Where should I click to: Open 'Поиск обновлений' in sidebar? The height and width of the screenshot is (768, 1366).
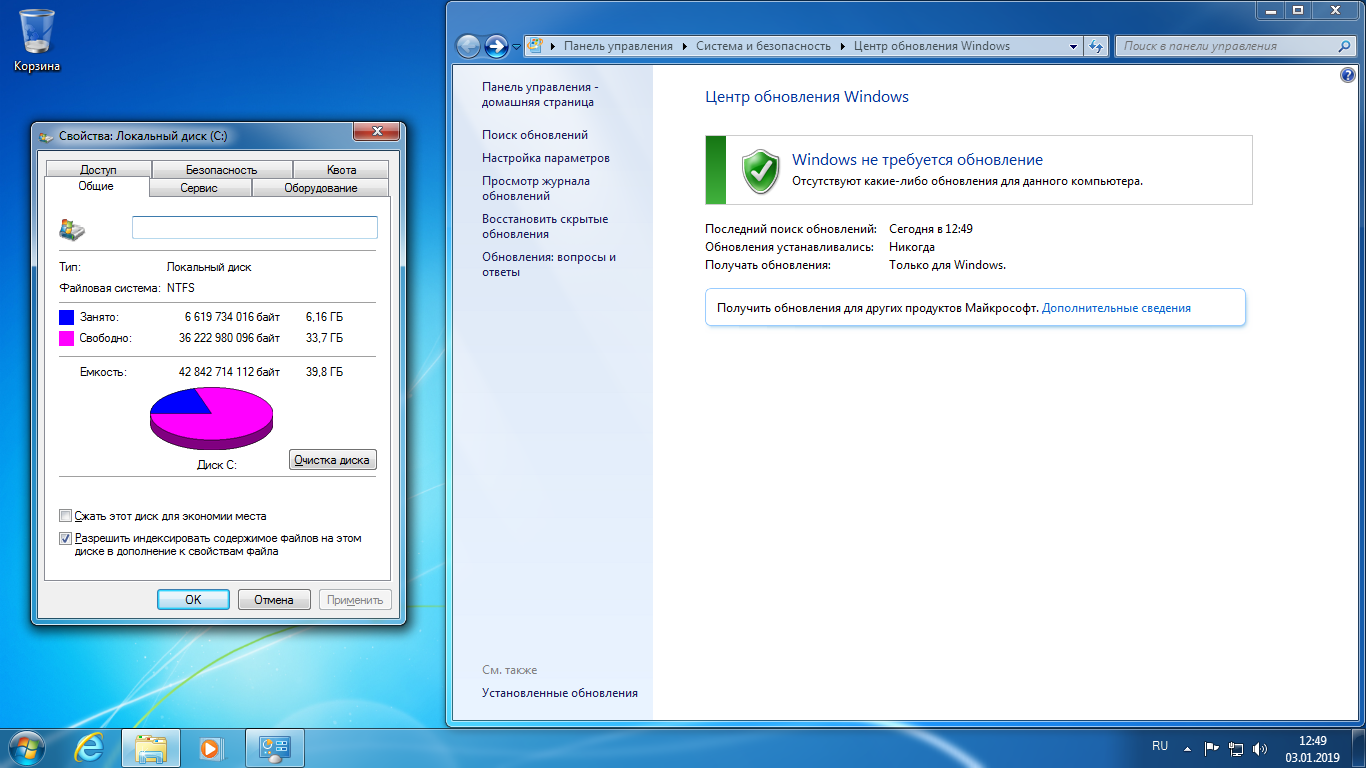535,135
